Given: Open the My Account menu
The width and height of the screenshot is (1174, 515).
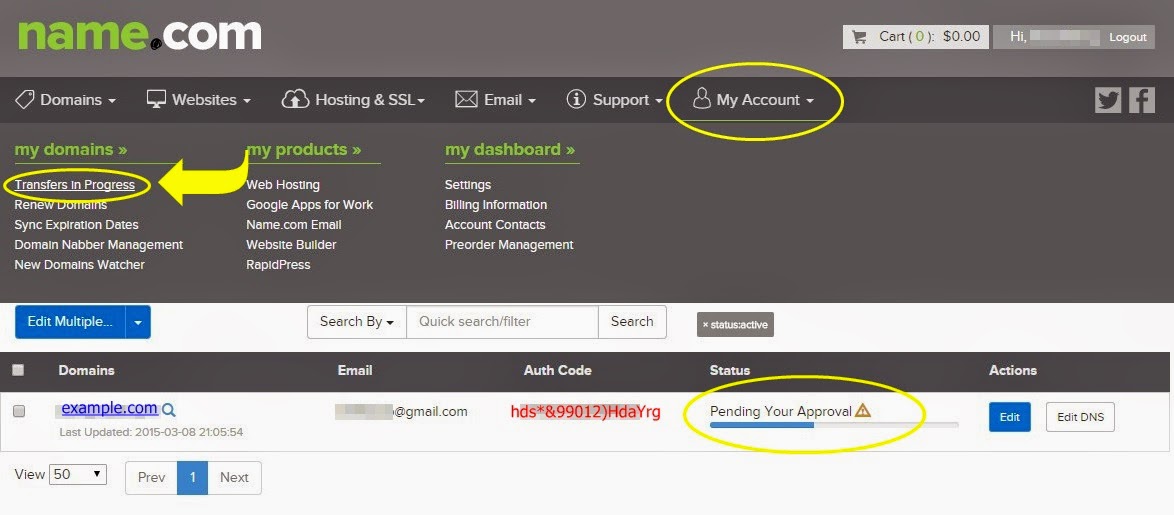Looking at the screenshot, I should pyautogui.click(x=753, y=100).
